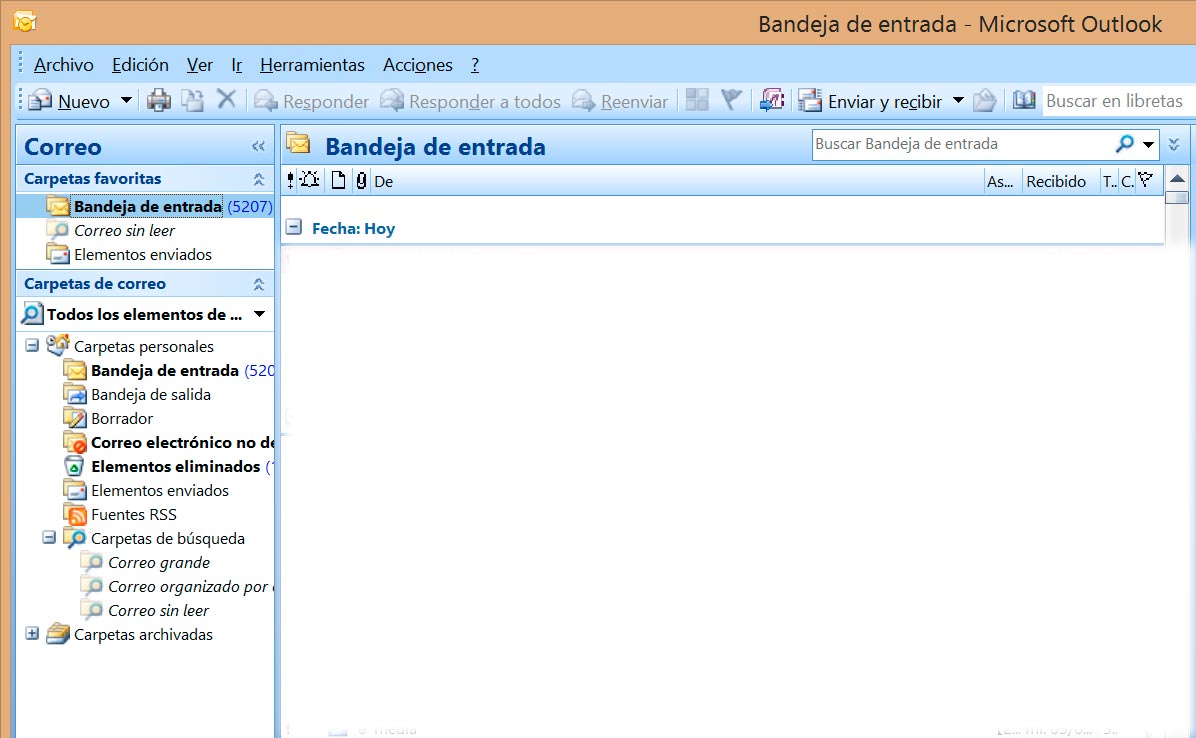The height and width of the screenshot is (738, 1196).
Task: Open the Bandeja de salida folder
Action: pos(150,395)
